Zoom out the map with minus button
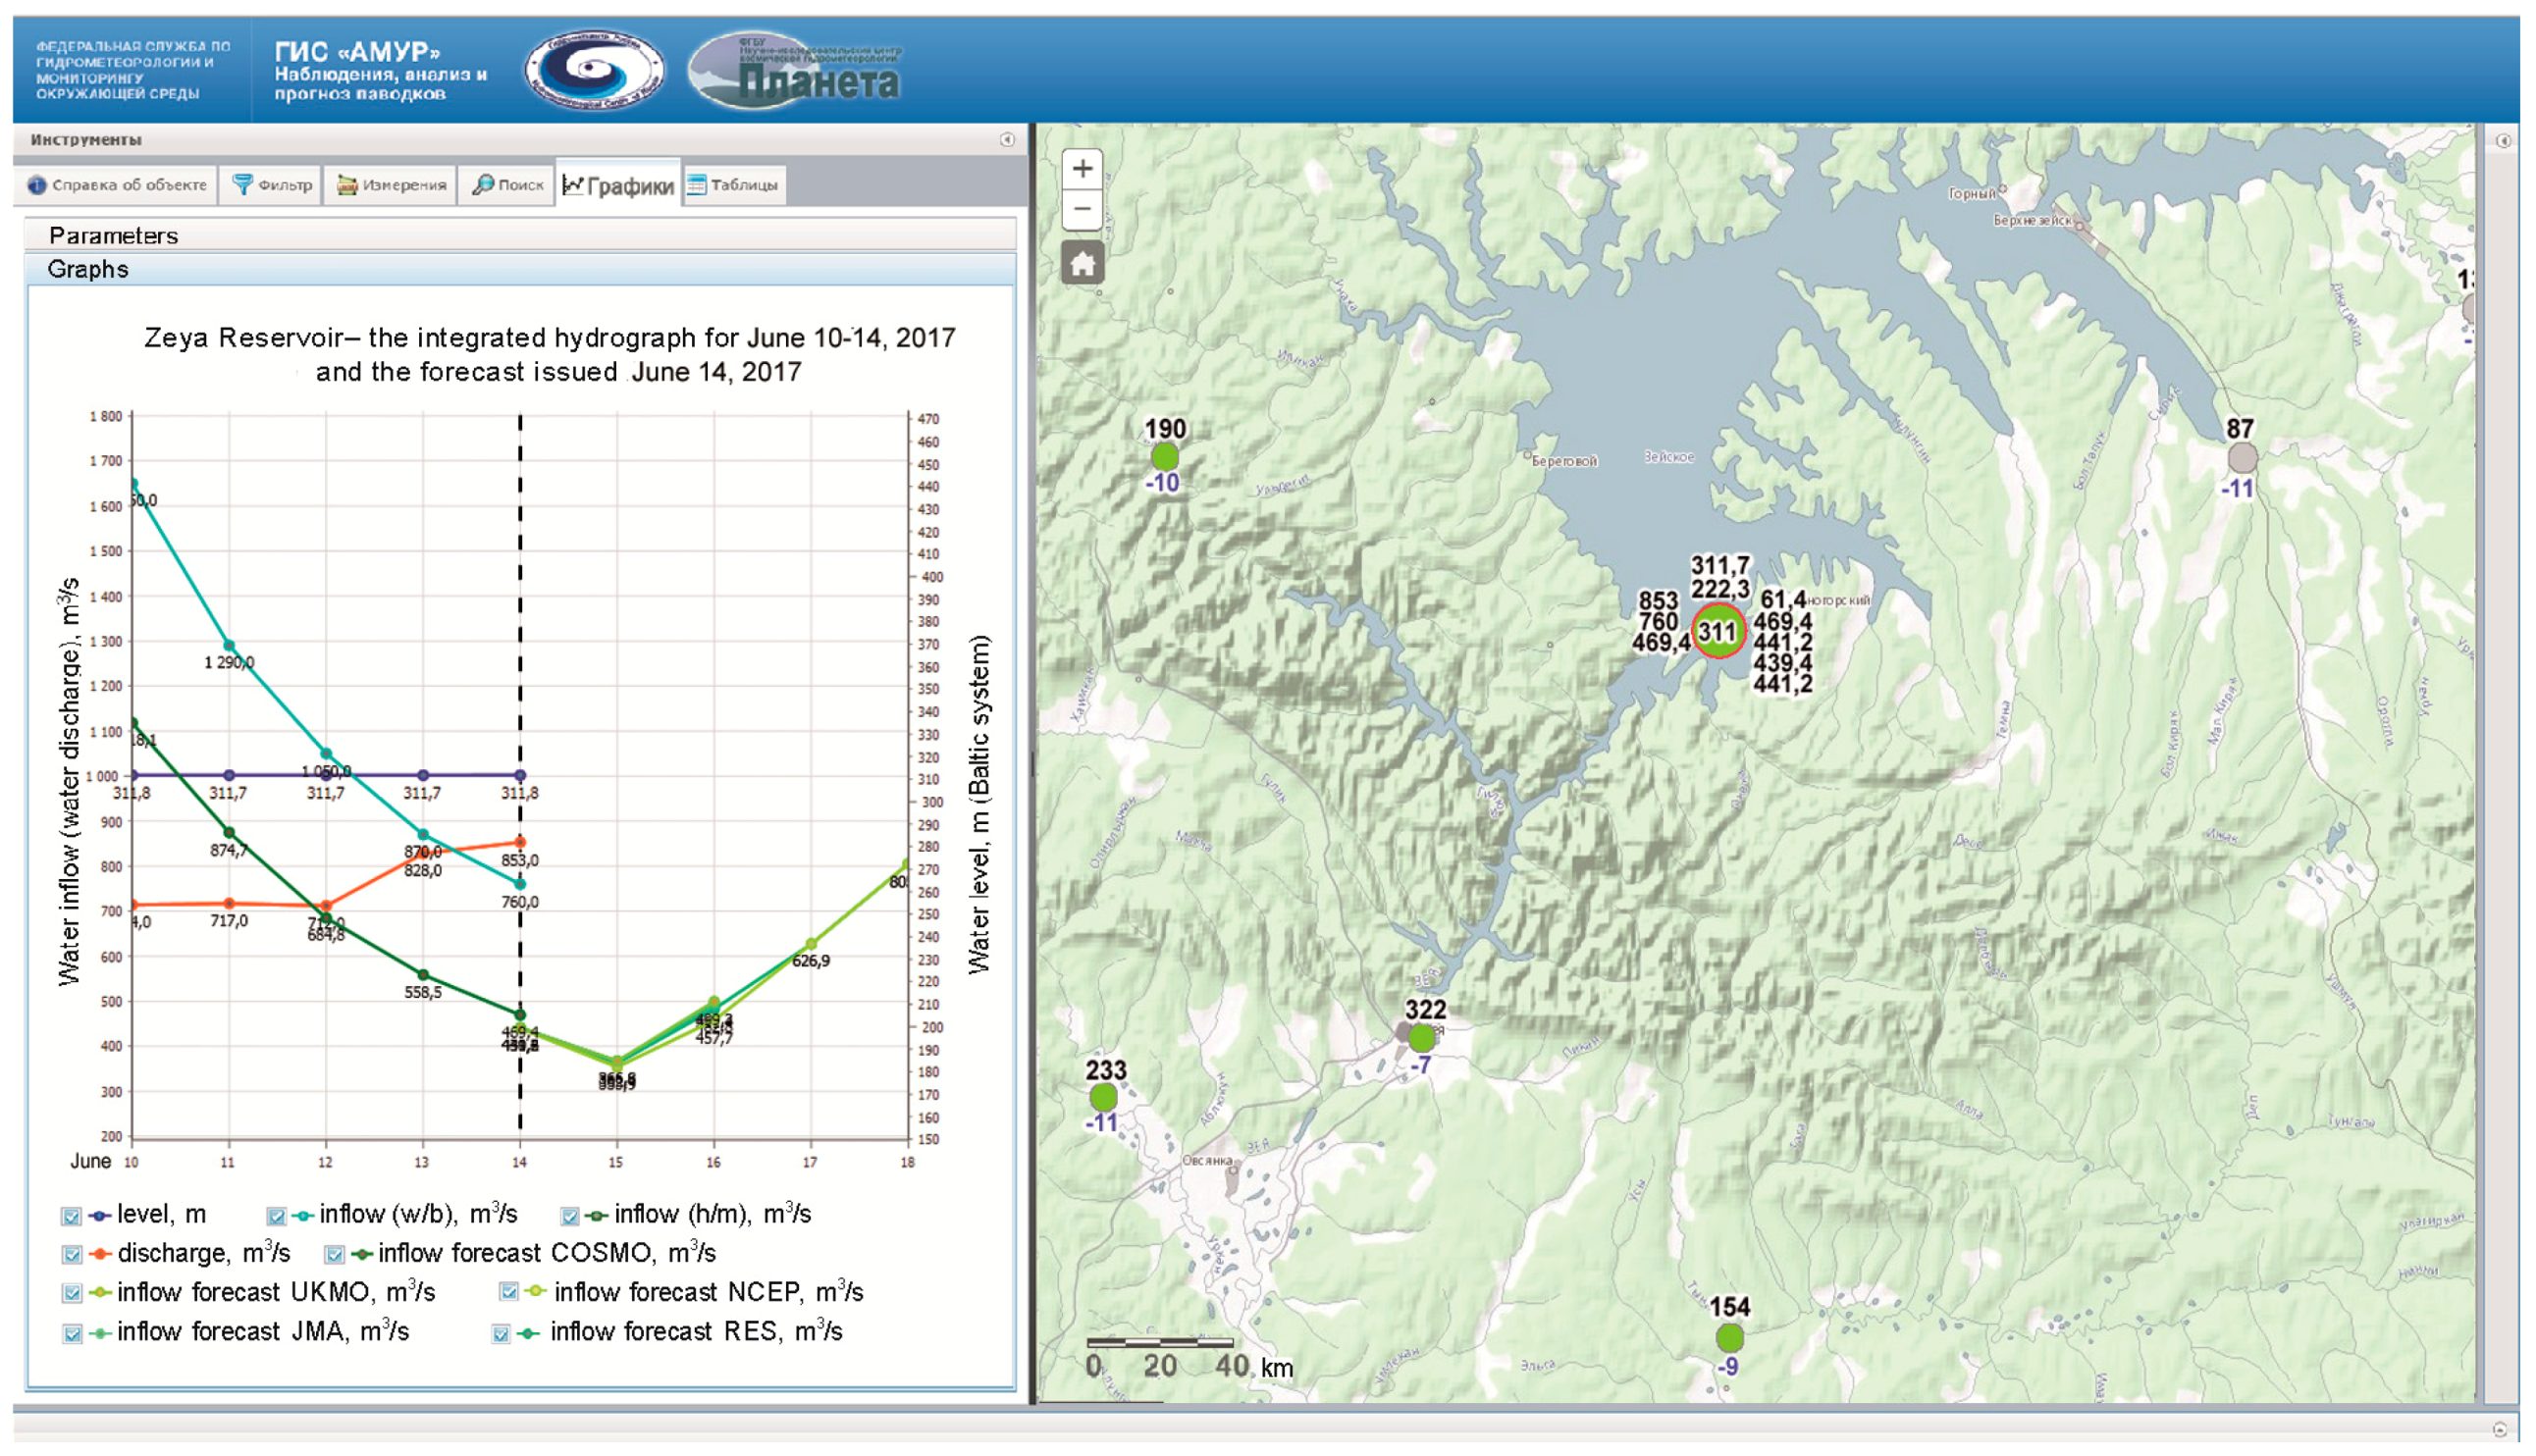The image size is (2536, 1456). (1082, 210)
